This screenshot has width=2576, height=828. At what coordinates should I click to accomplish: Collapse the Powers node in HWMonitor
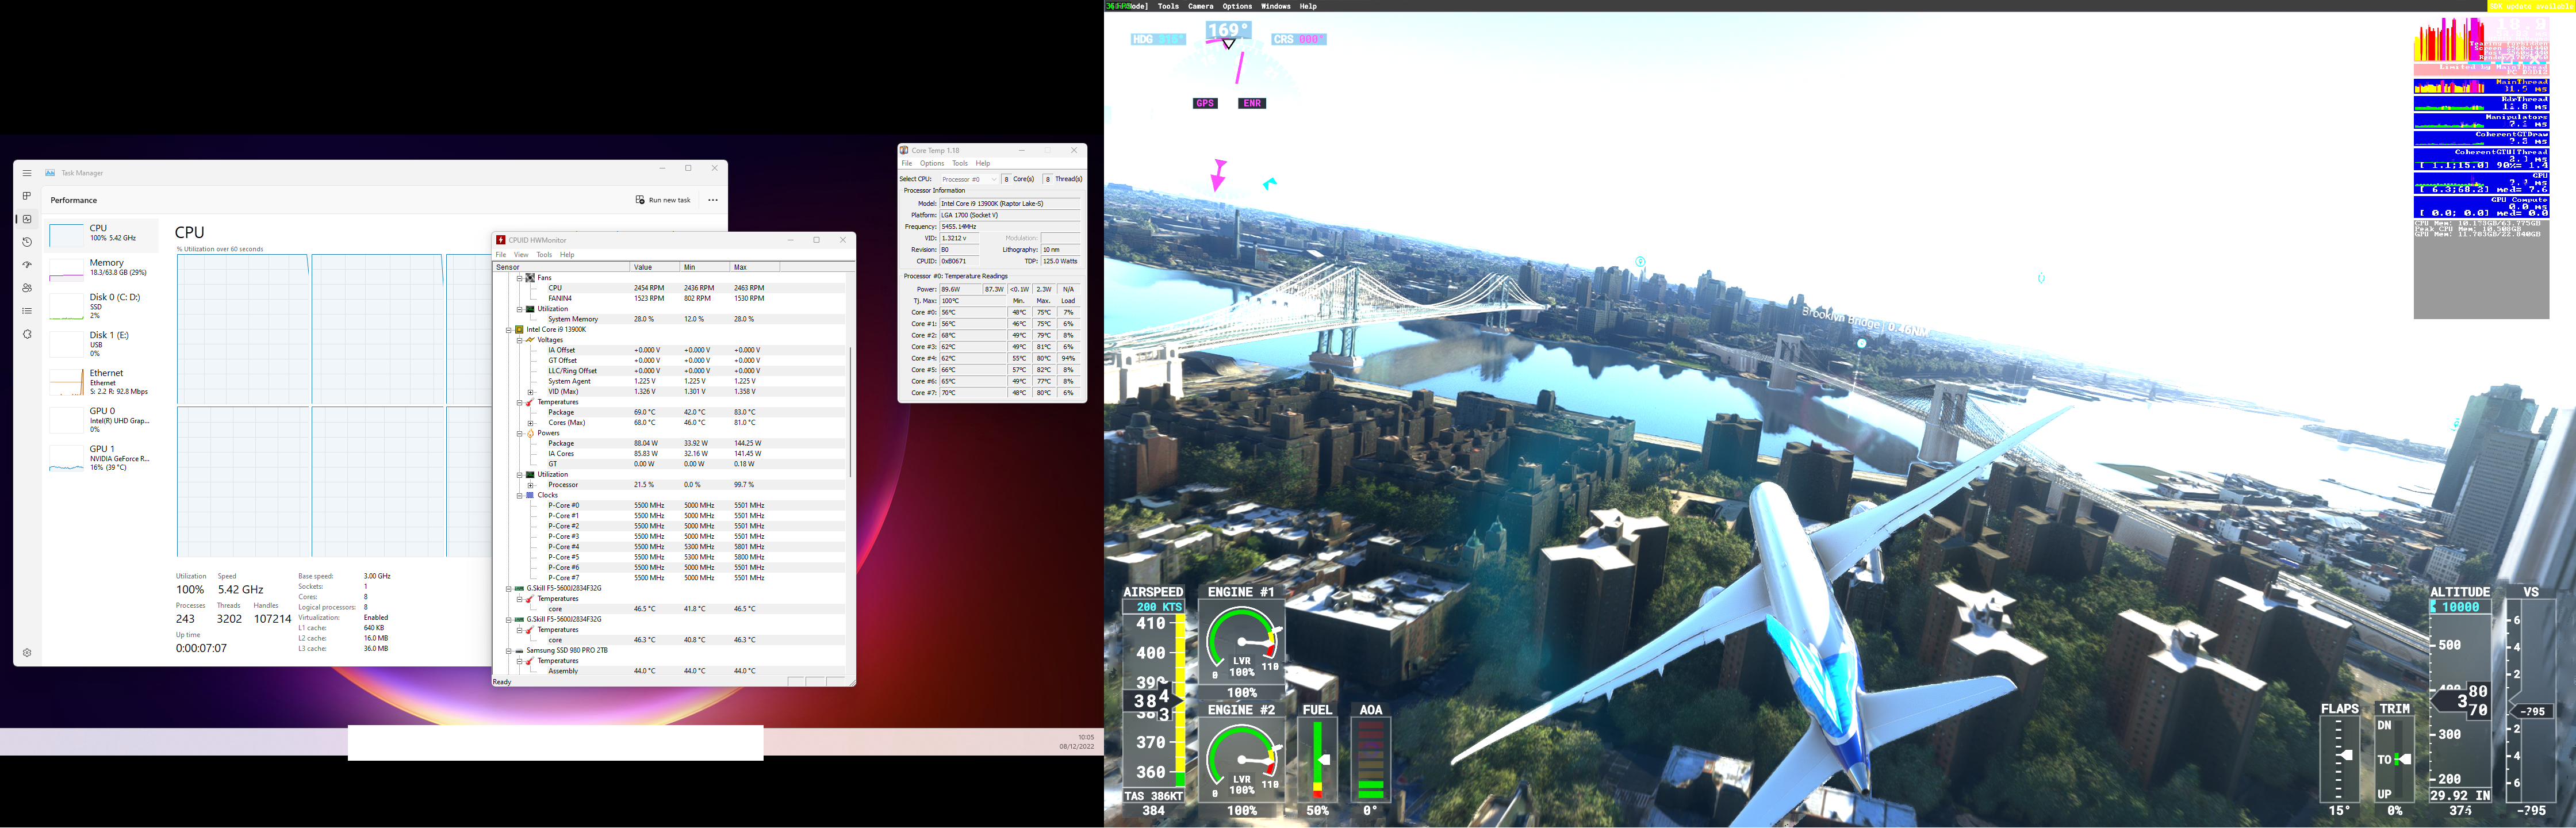tap(520, 433)
